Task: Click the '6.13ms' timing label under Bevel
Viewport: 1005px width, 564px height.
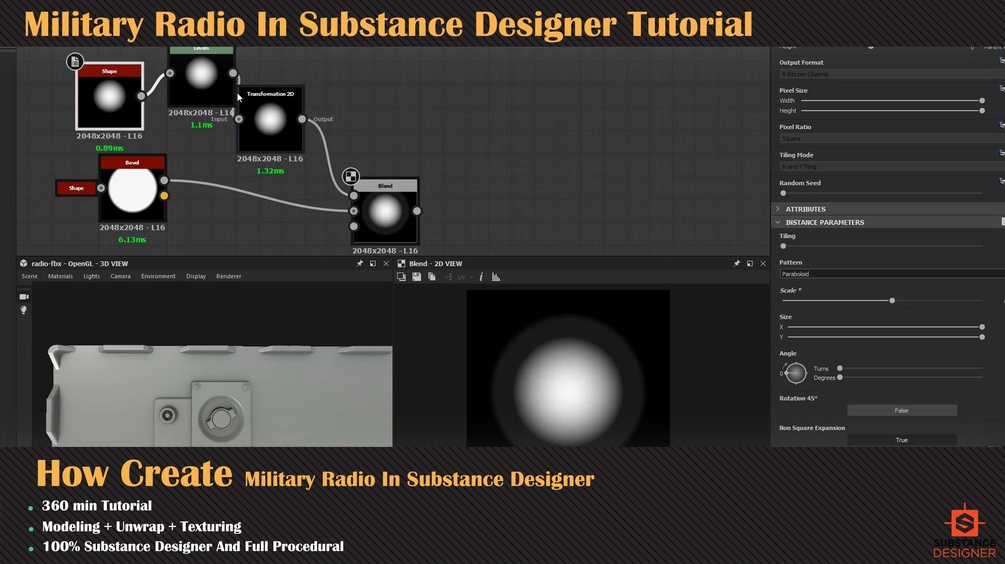Action: click(132, 240)
